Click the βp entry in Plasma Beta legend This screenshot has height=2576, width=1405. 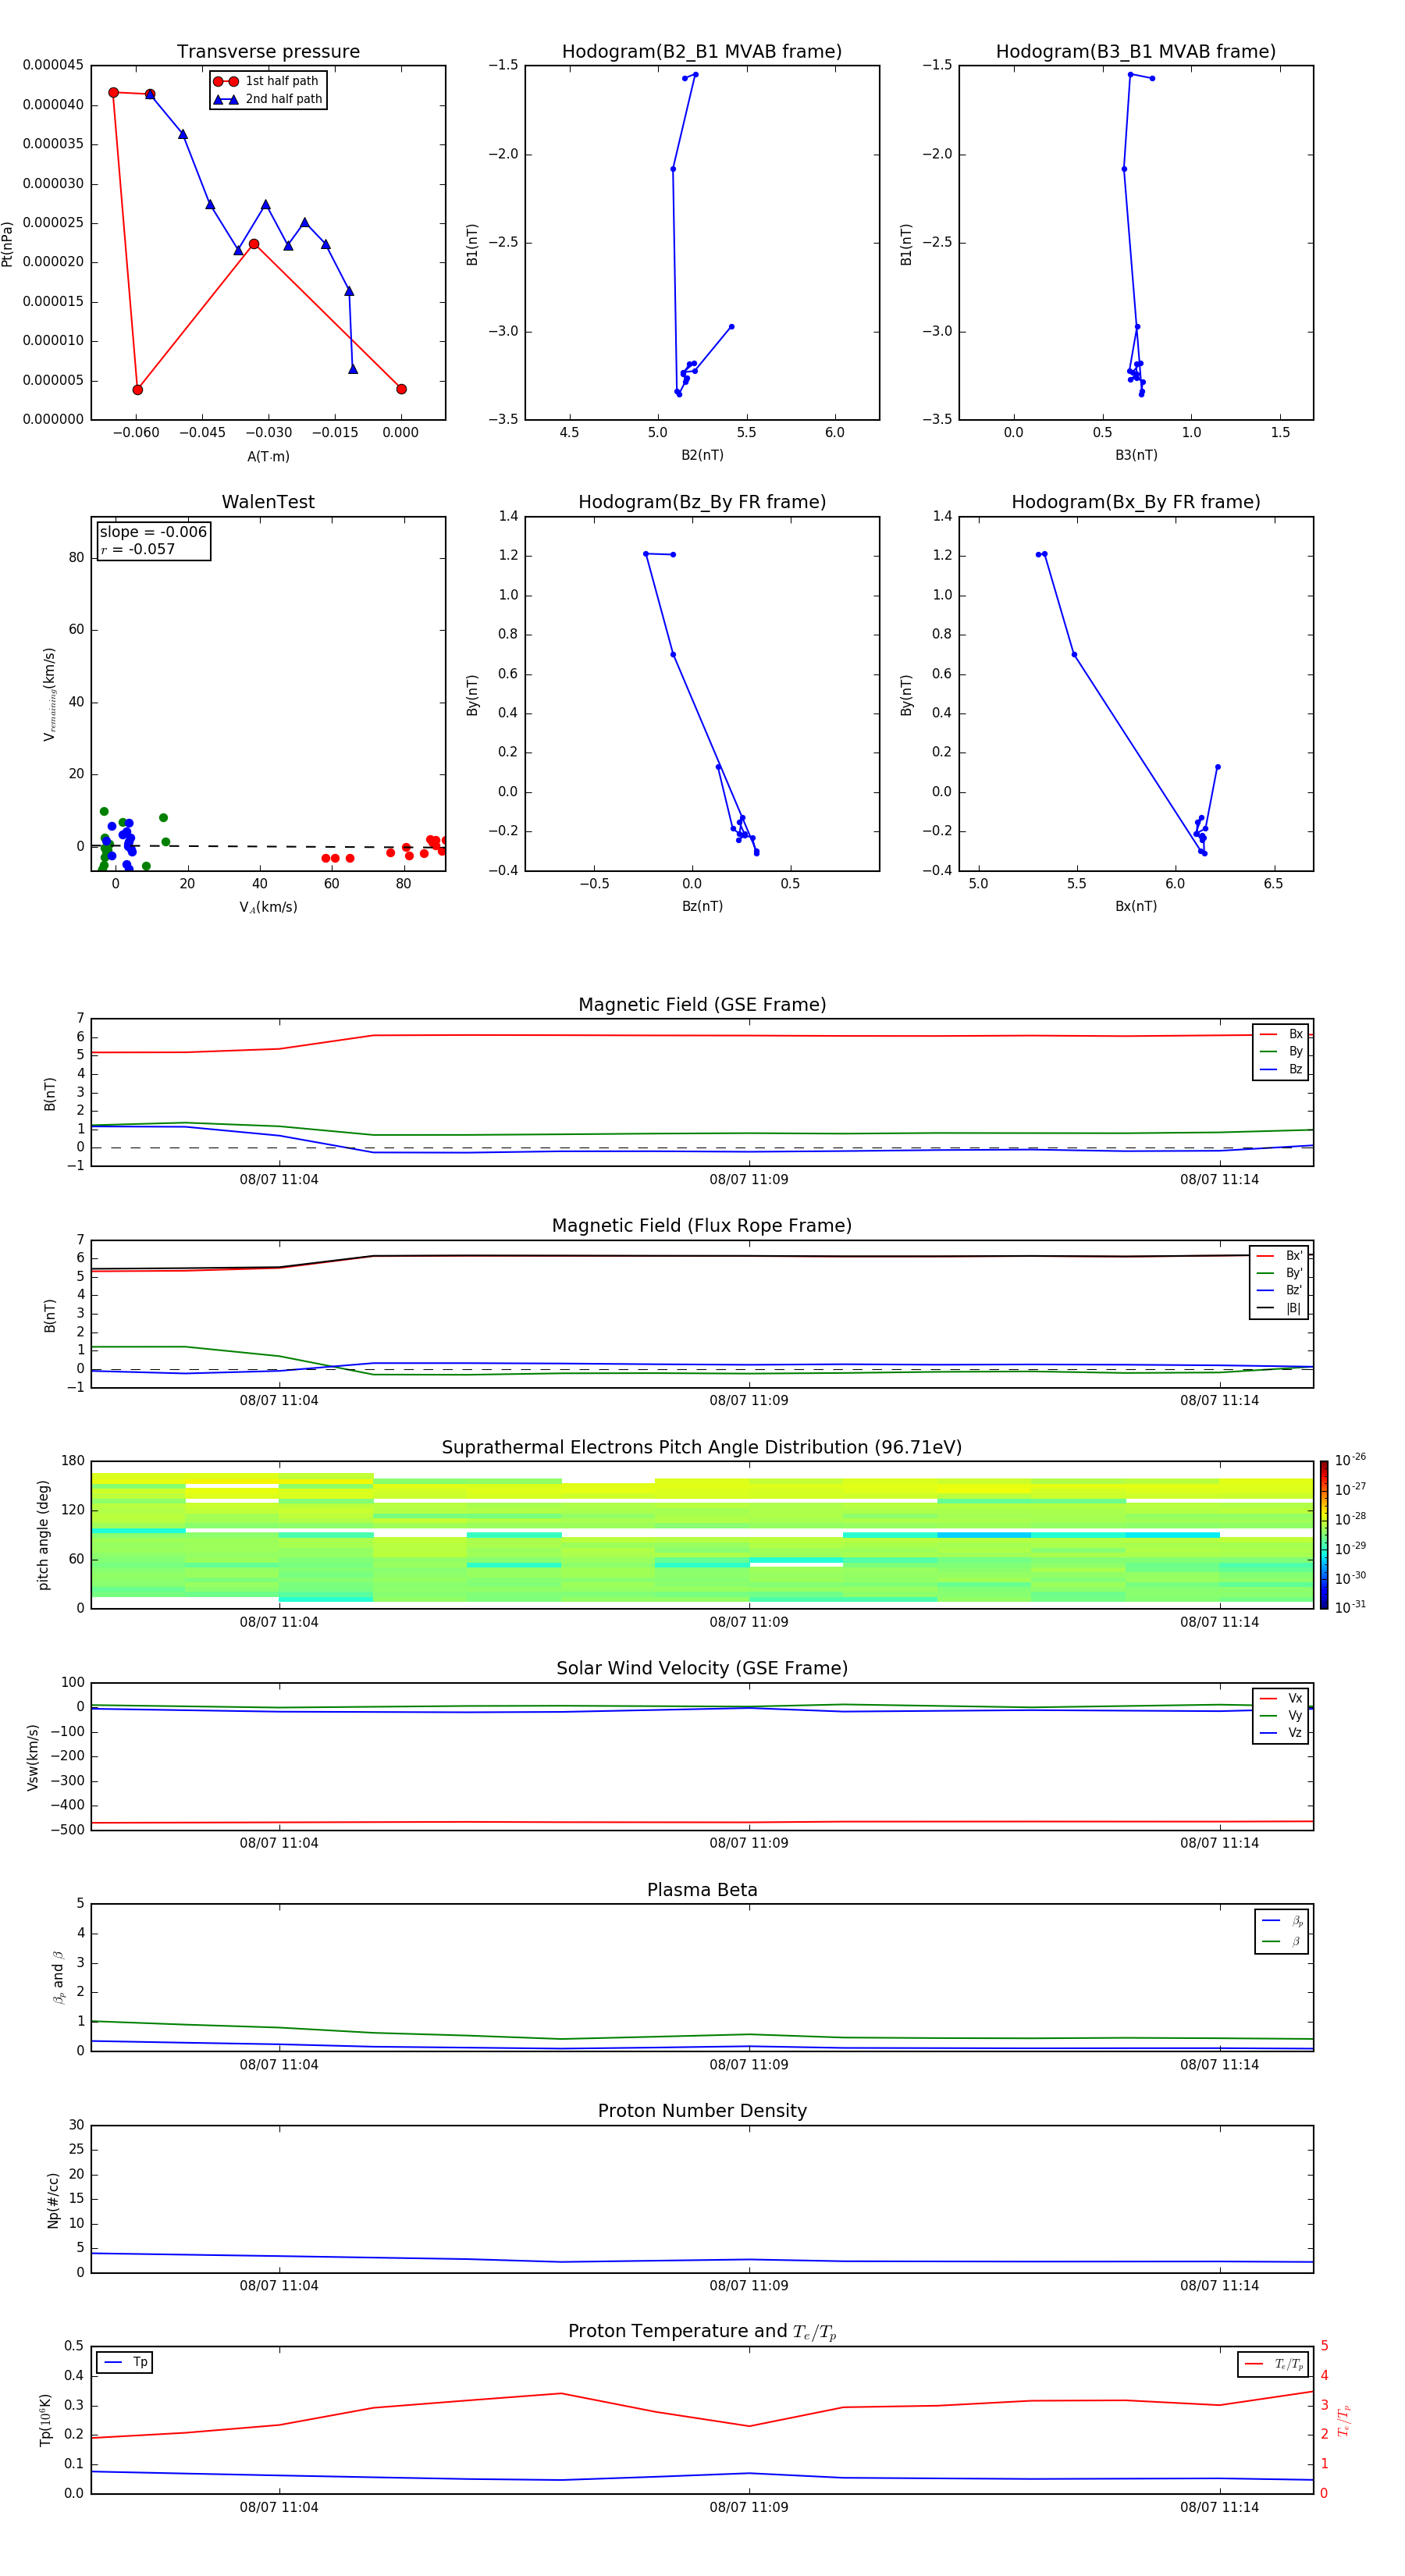(1282, 1921)
